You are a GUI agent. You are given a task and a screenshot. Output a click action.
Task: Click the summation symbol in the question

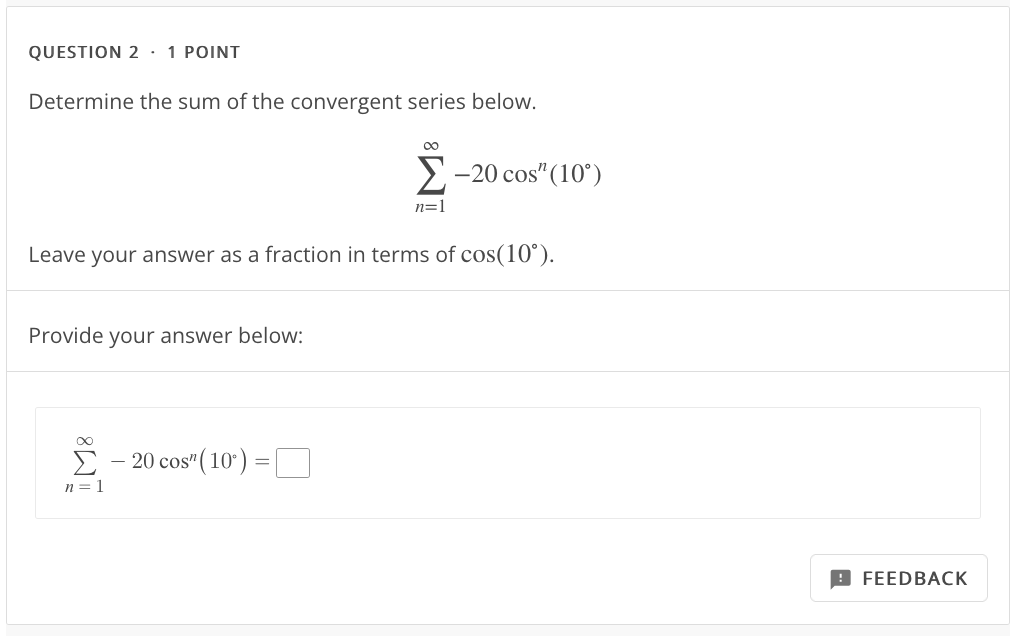(x=430, y=173)
